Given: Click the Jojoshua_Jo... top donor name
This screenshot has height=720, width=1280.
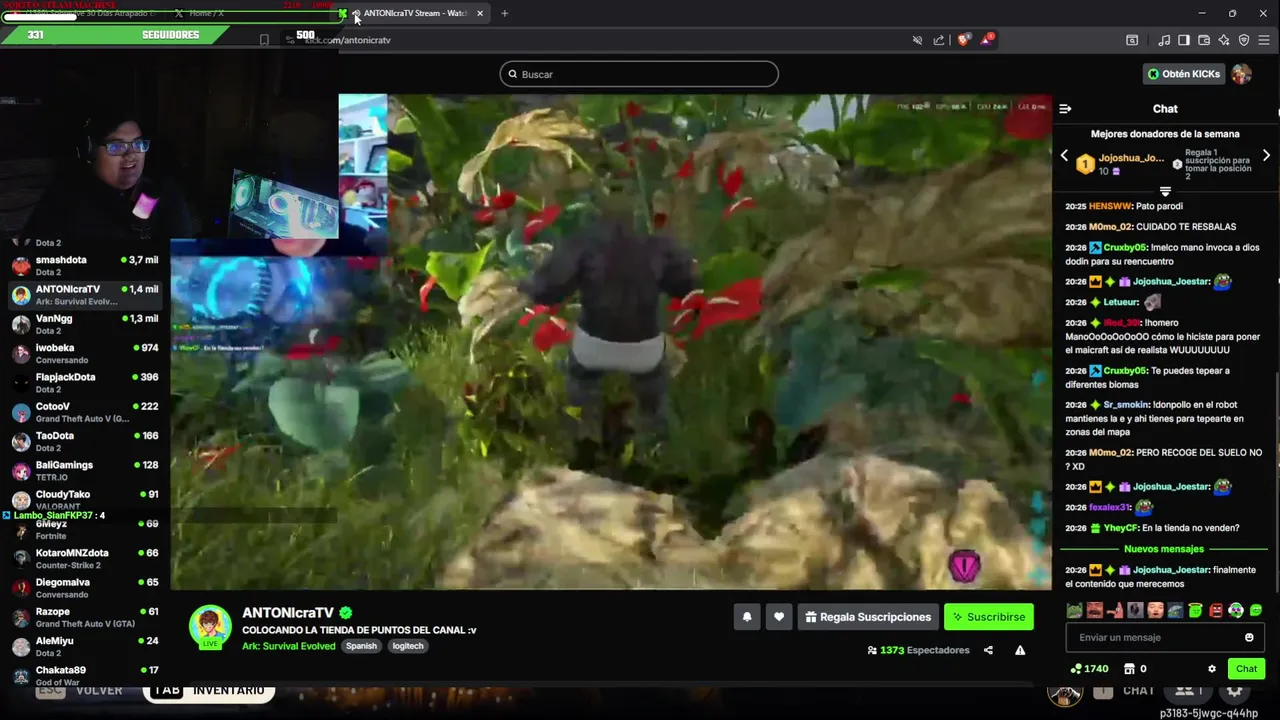Looking at the screenshot, I should [x=1131, y=158].
